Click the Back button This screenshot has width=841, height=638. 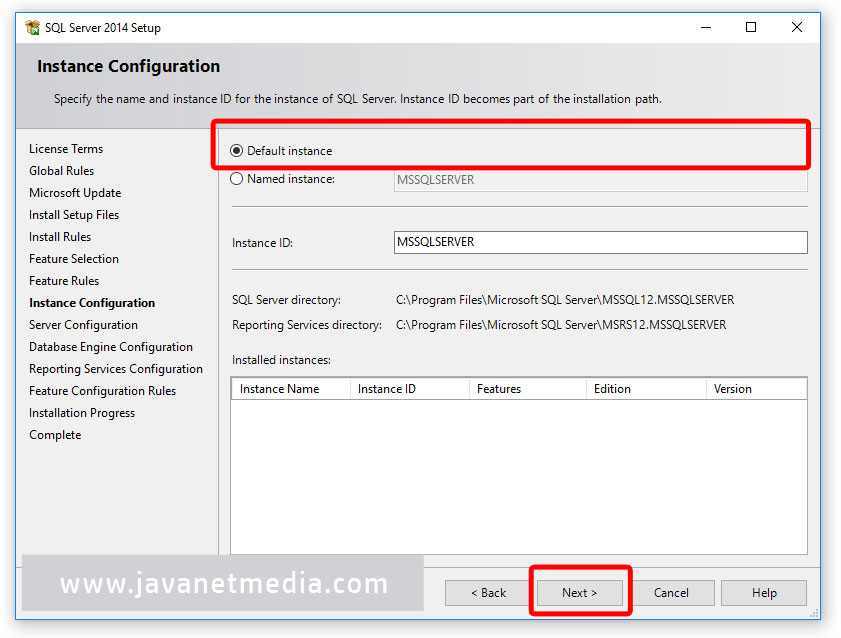[x=488, y=592]
